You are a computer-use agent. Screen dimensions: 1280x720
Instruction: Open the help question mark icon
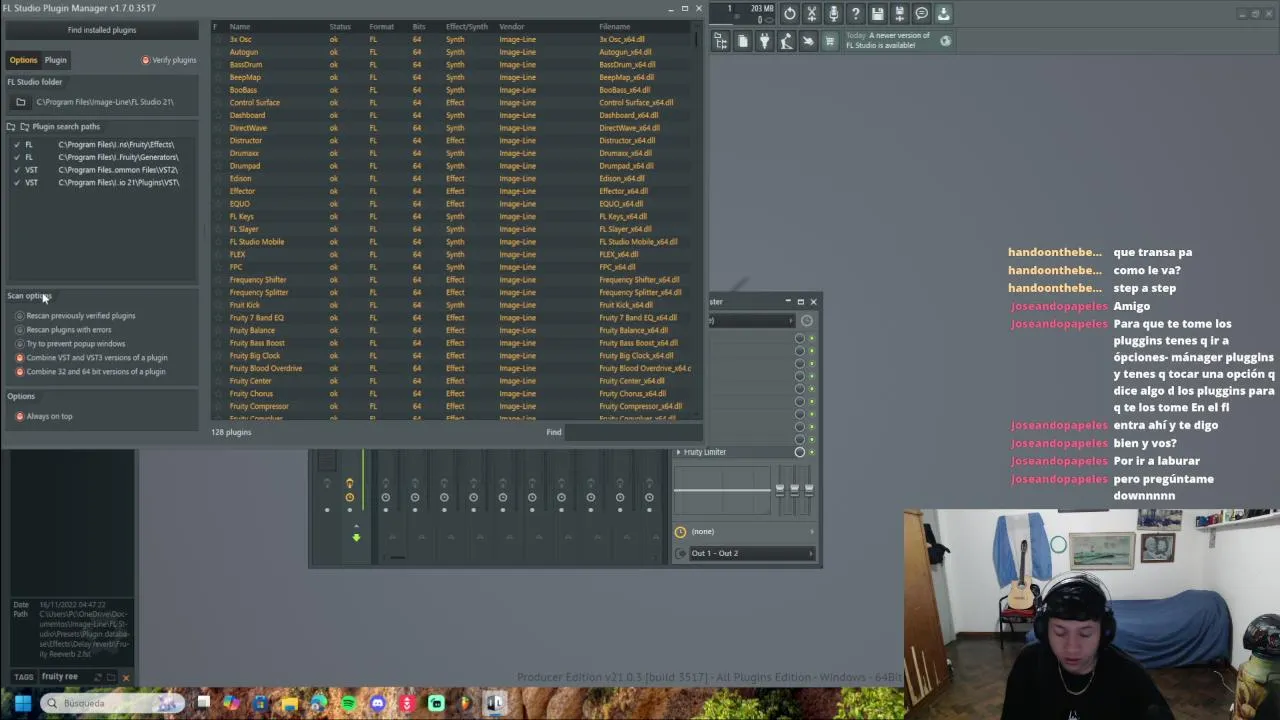[856, 14]
